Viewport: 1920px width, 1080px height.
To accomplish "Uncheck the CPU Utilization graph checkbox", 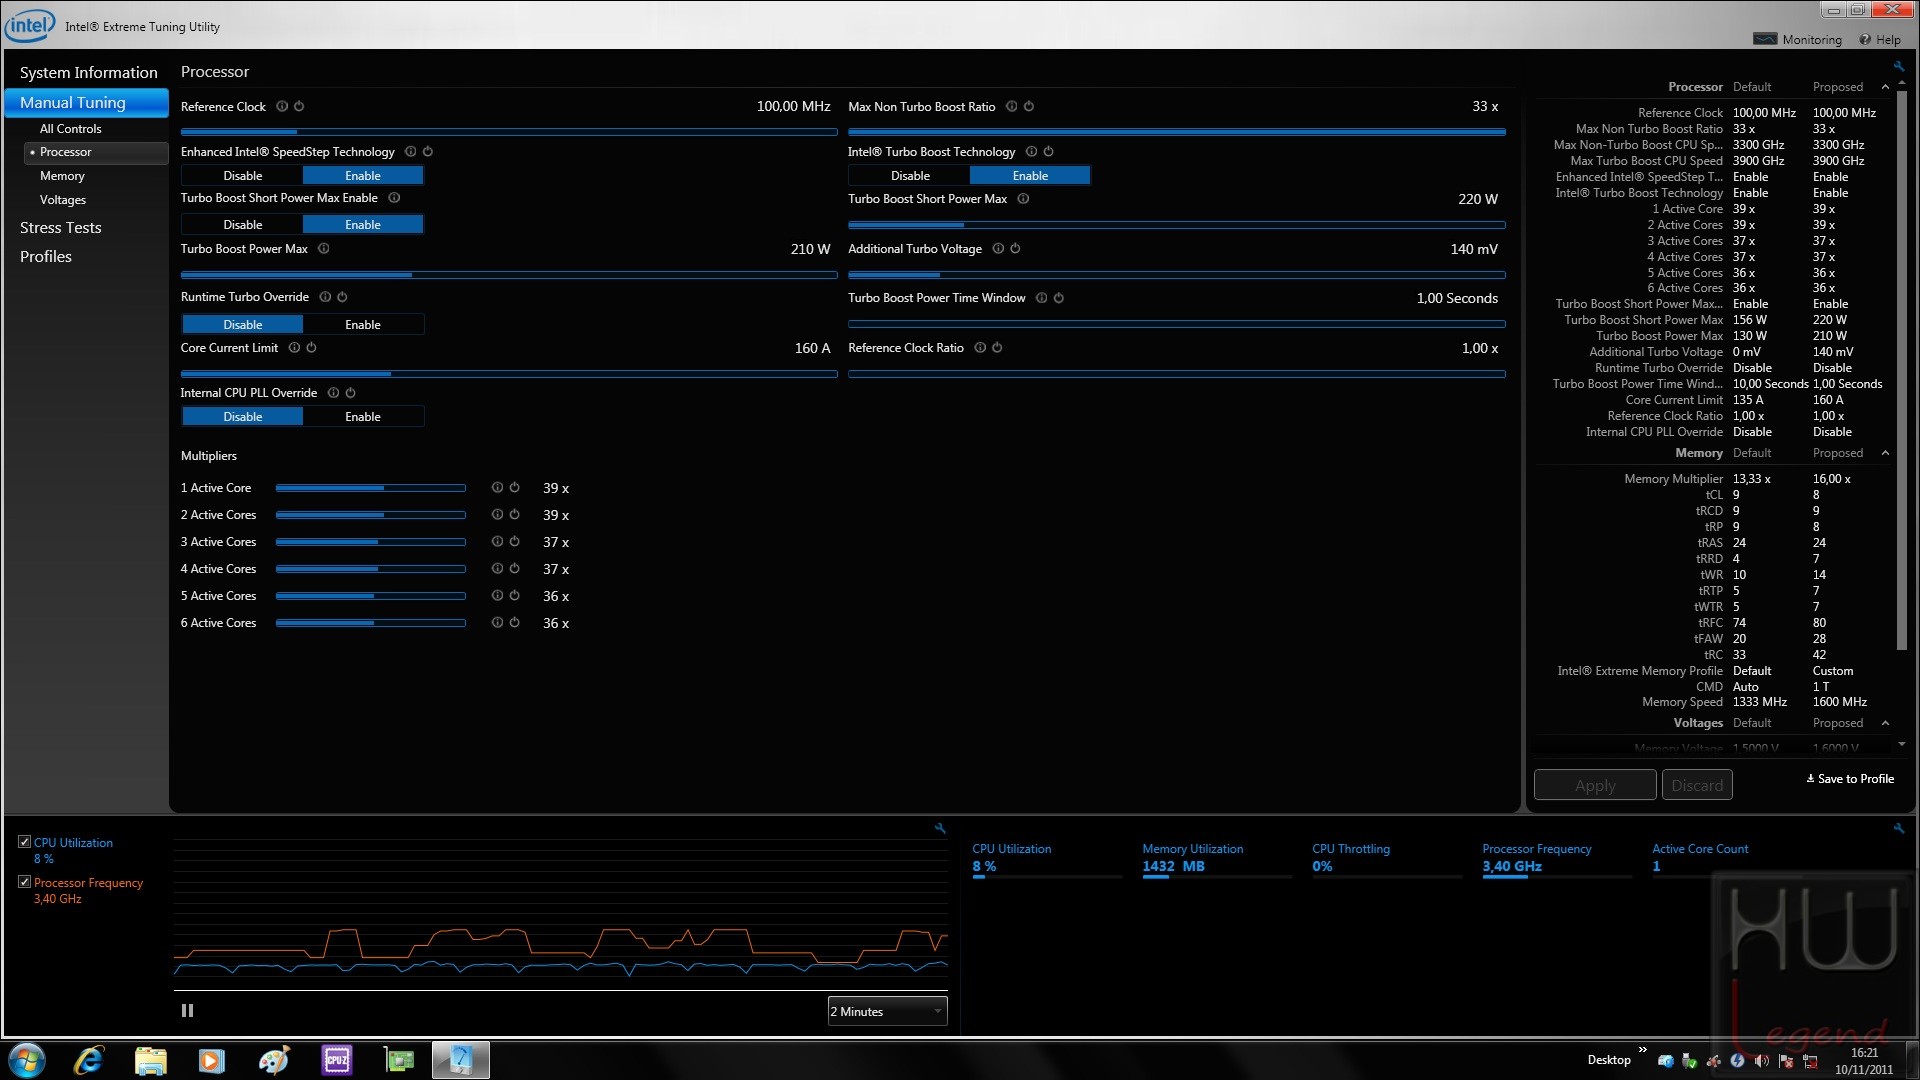I will tap(25, 842).
